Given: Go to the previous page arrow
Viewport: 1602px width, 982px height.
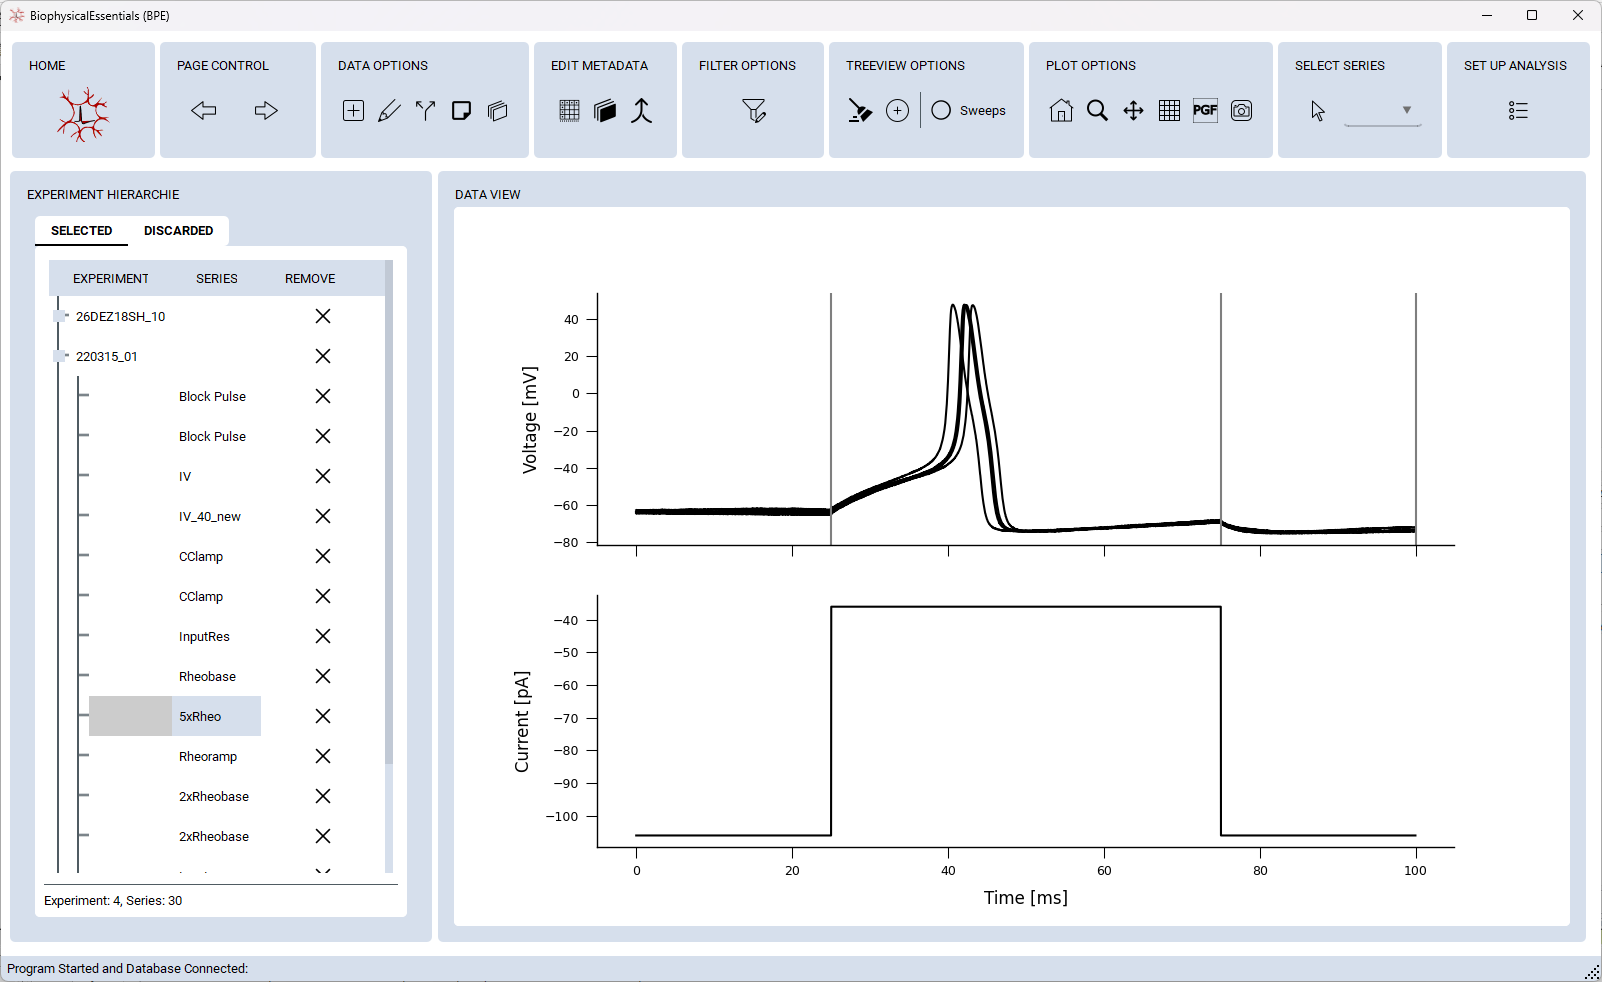Looking at the screenshot, I should tap(204, 111).
